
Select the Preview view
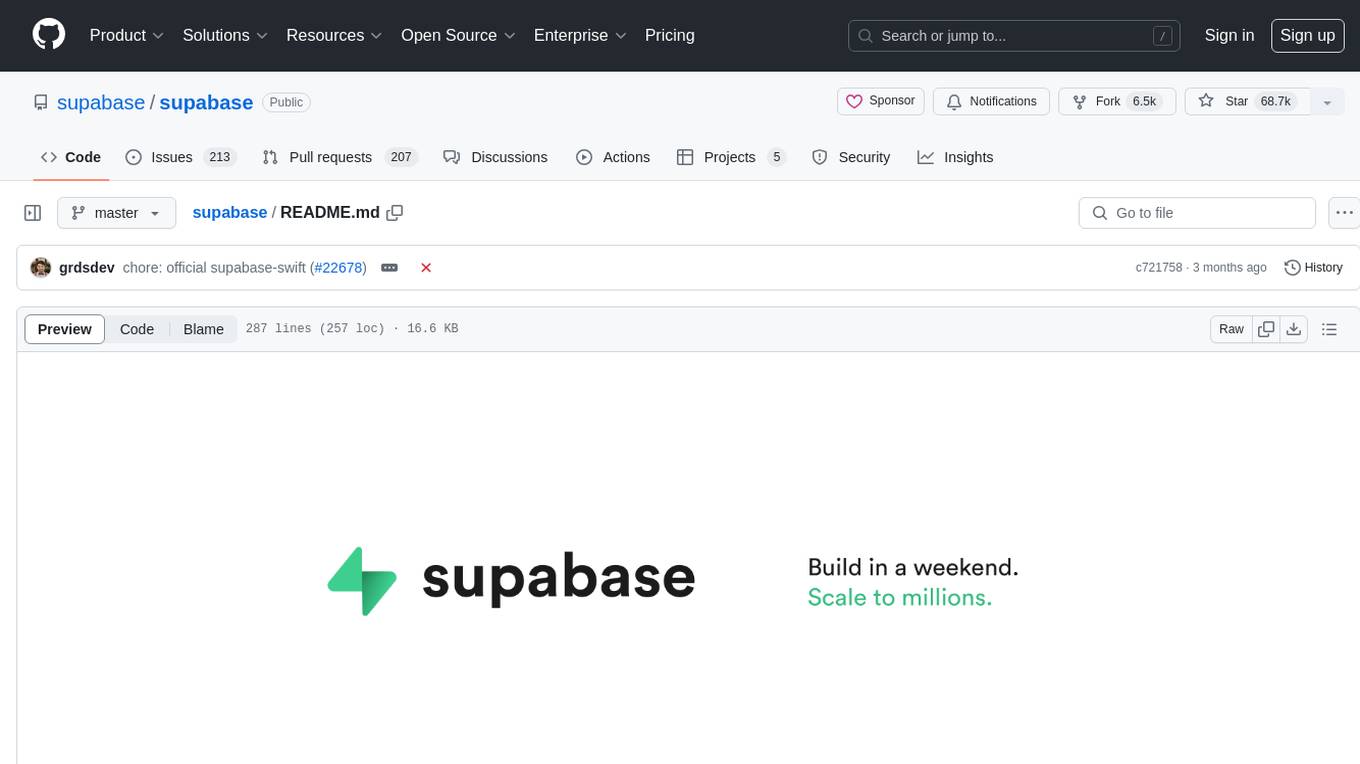[65, 329]
